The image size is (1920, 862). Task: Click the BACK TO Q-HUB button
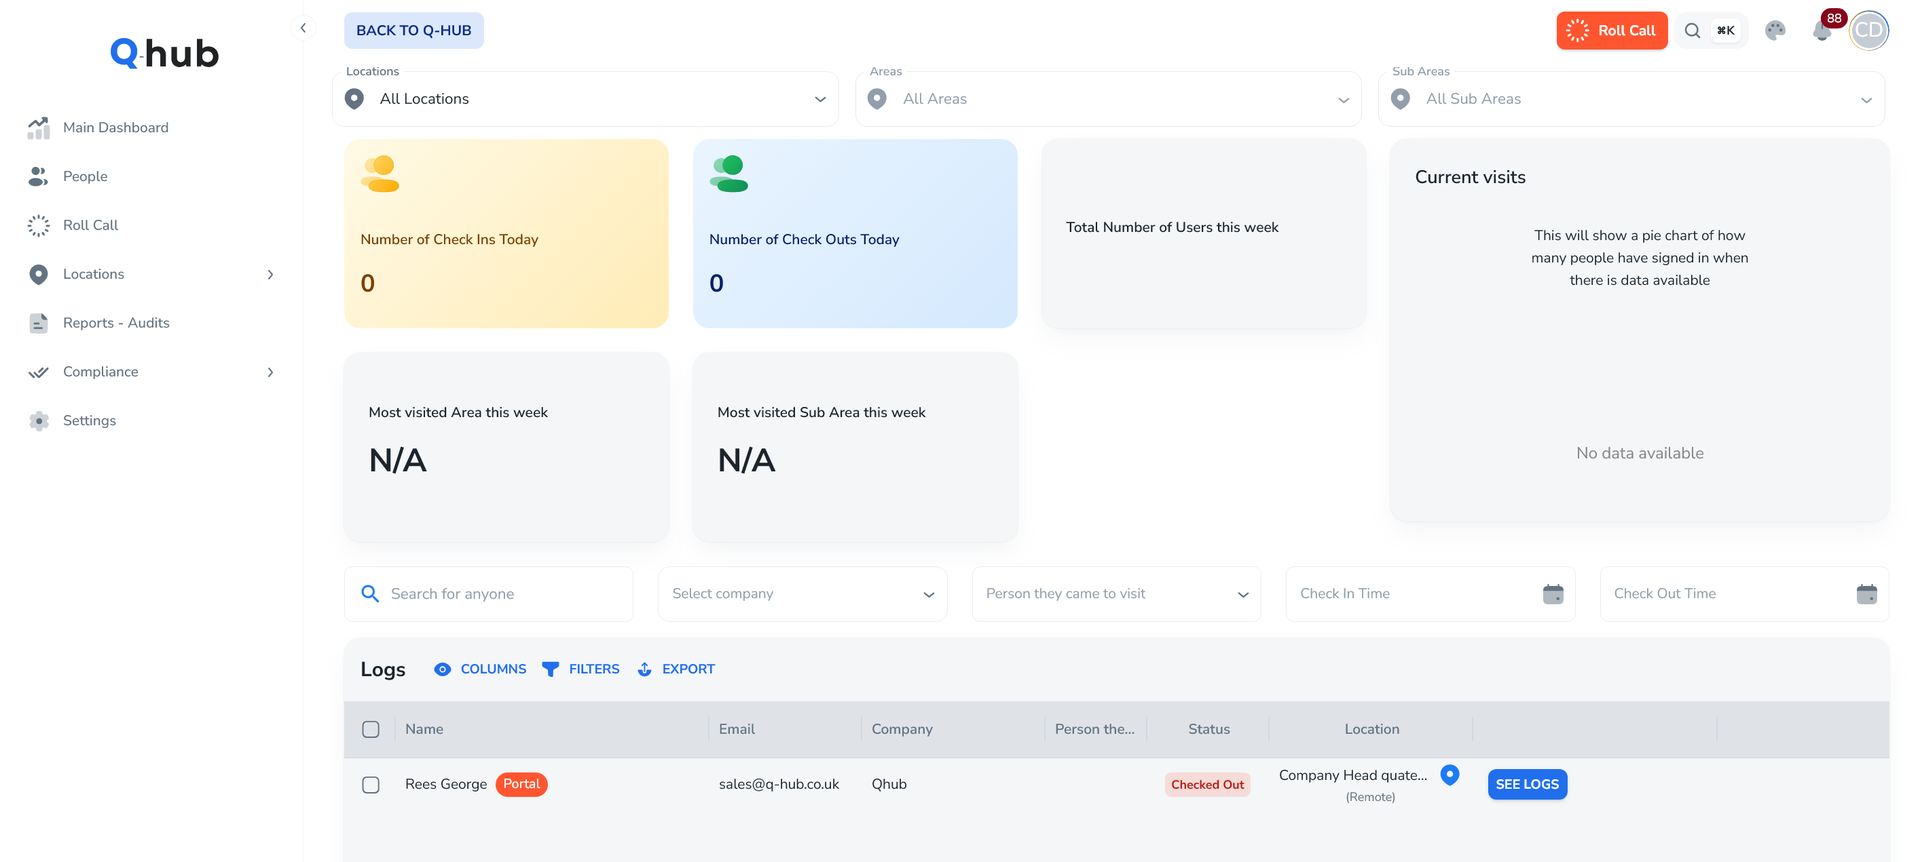[414, 30]
